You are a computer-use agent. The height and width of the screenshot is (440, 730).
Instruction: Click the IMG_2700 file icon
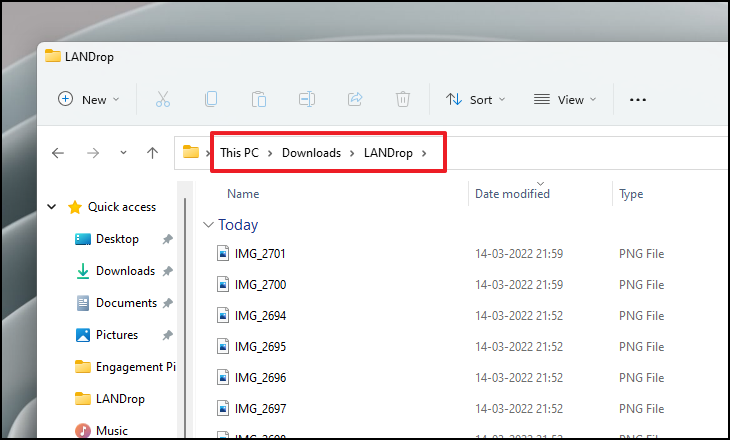point(223,284)
